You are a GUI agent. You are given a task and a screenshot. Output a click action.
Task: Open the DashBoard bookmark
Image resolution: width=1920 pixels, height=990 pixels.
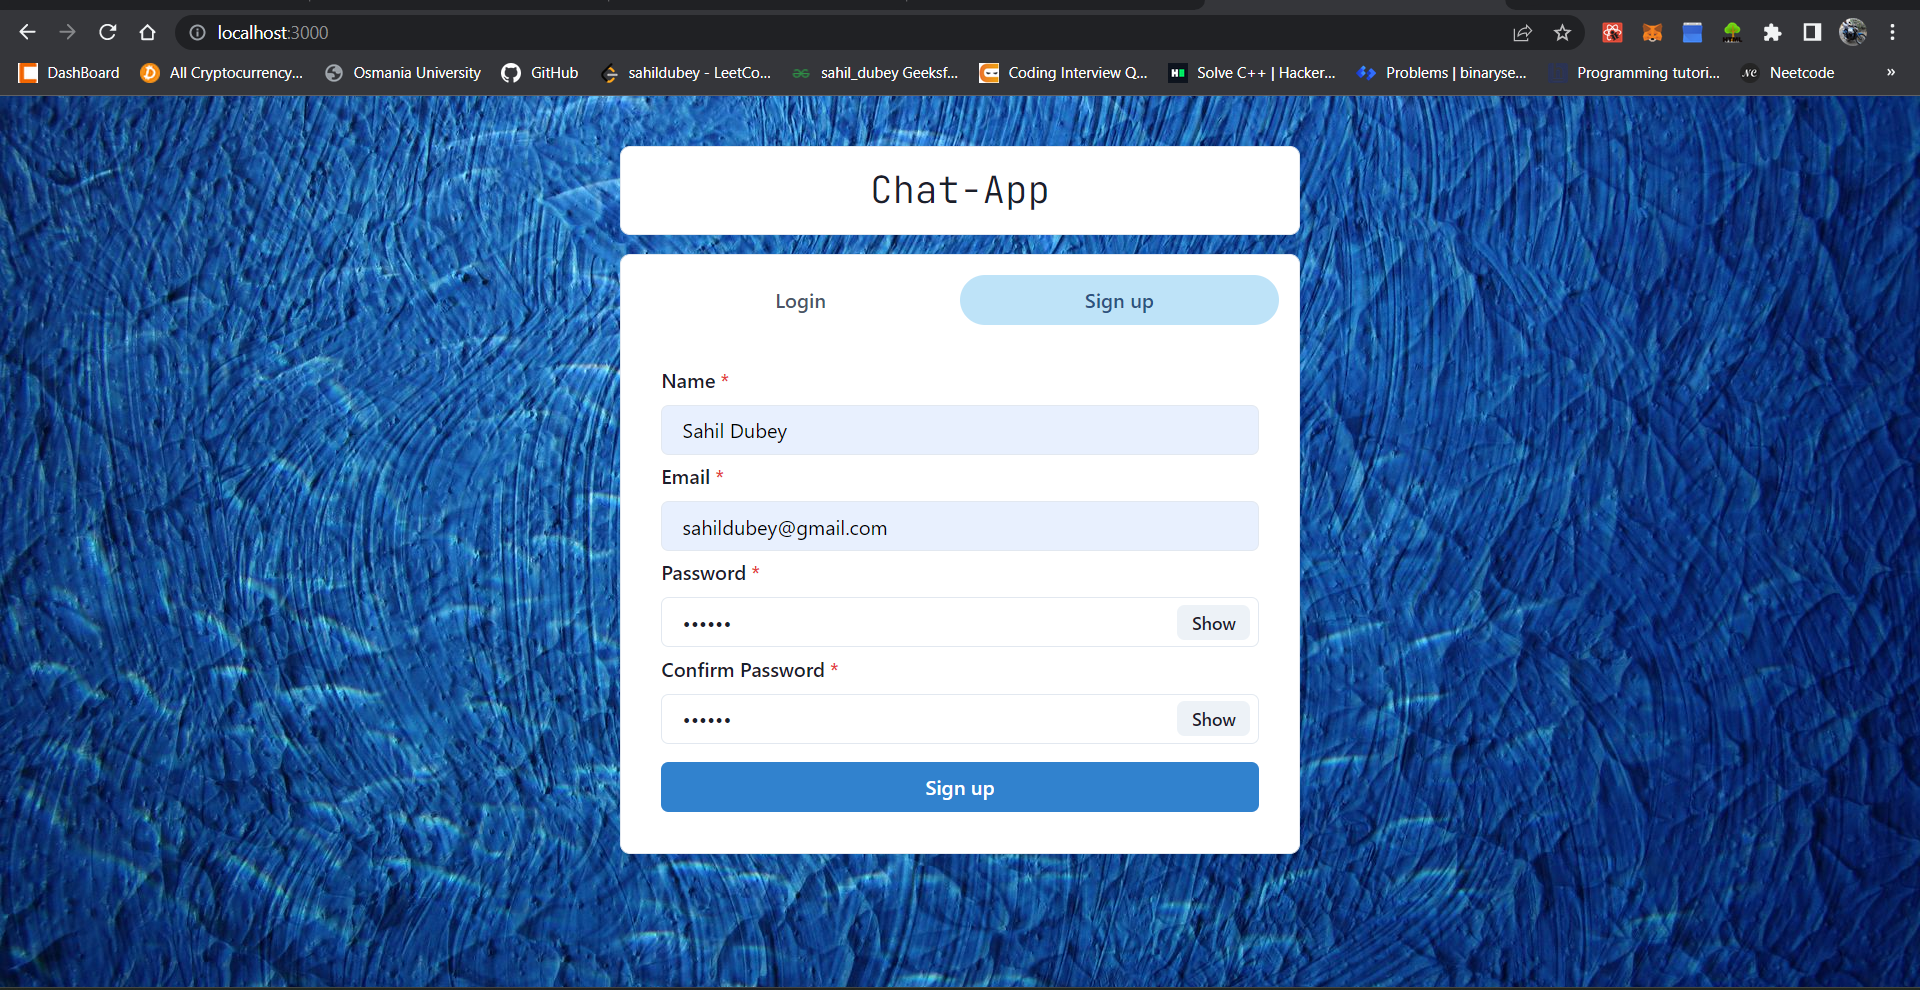pos(69,73)
